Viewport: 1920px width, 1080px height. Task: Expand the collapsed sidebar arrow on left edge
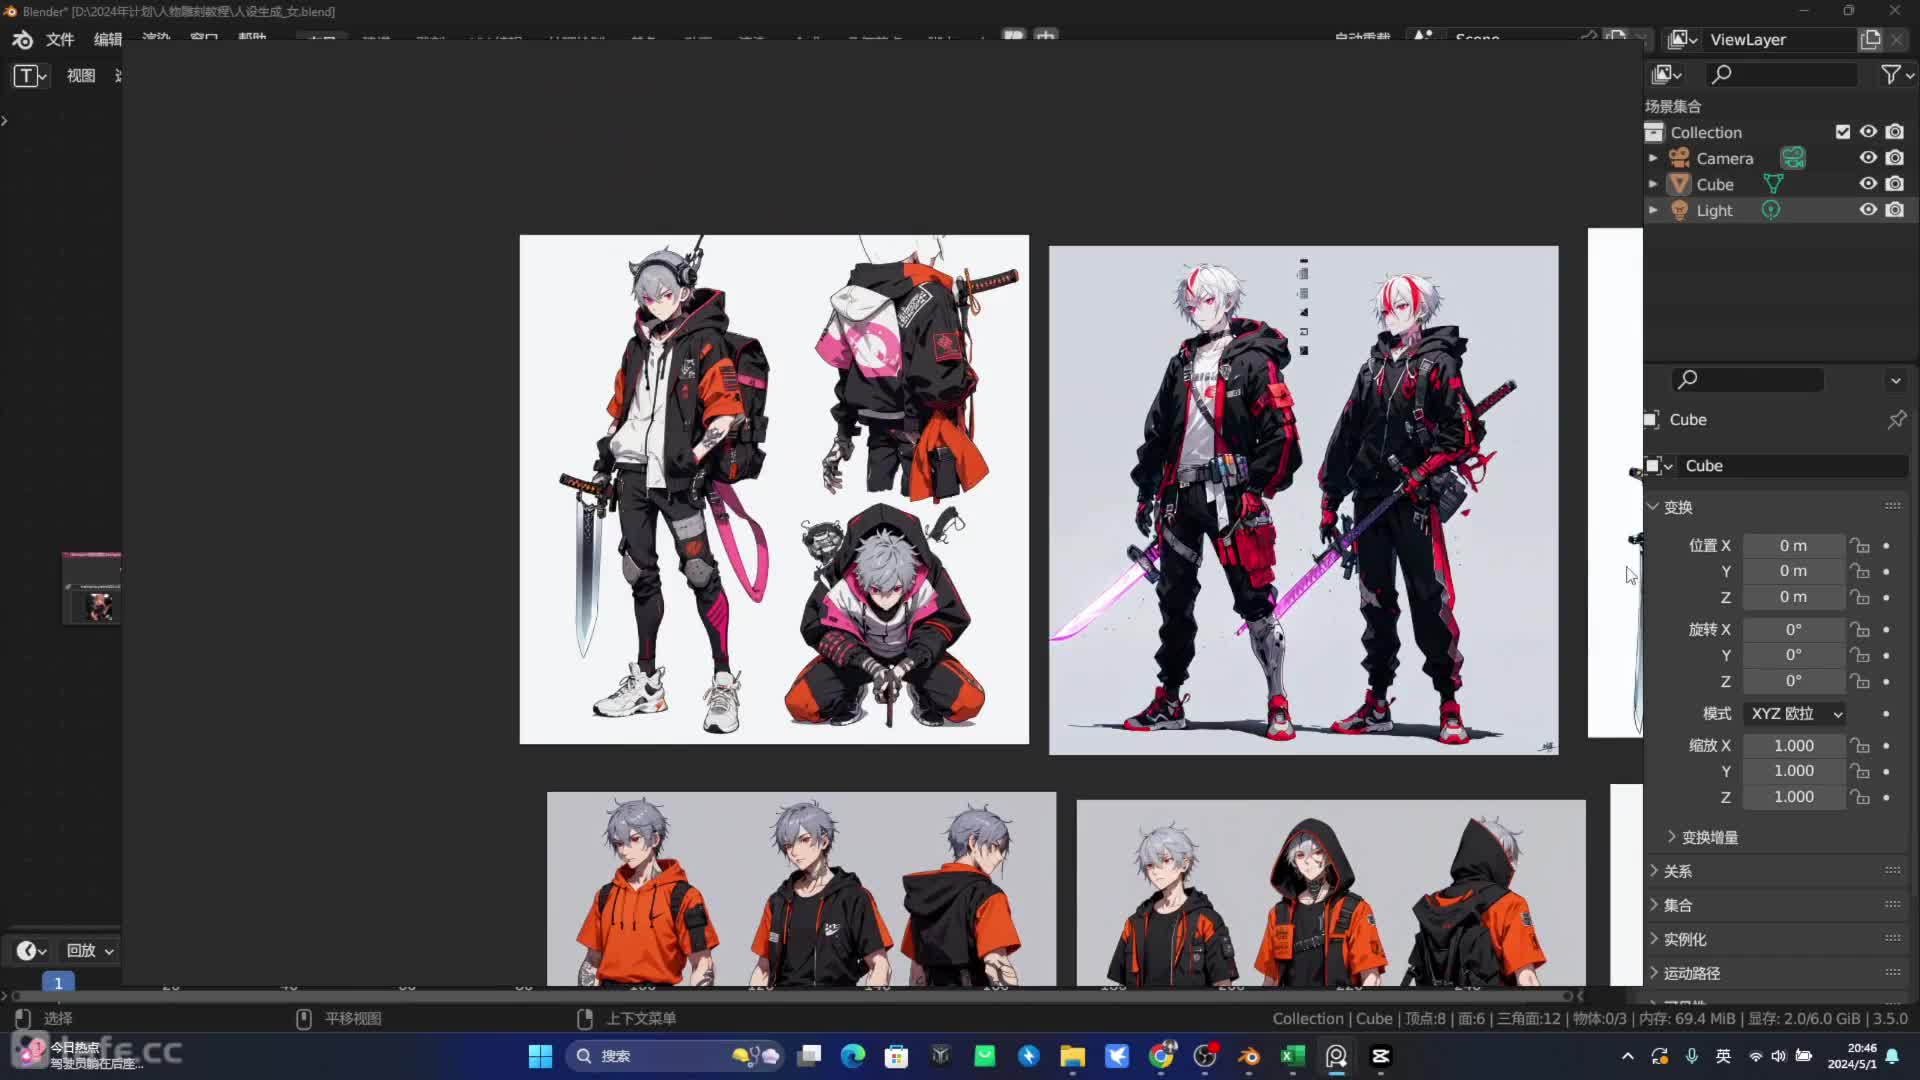coord(5,121)
